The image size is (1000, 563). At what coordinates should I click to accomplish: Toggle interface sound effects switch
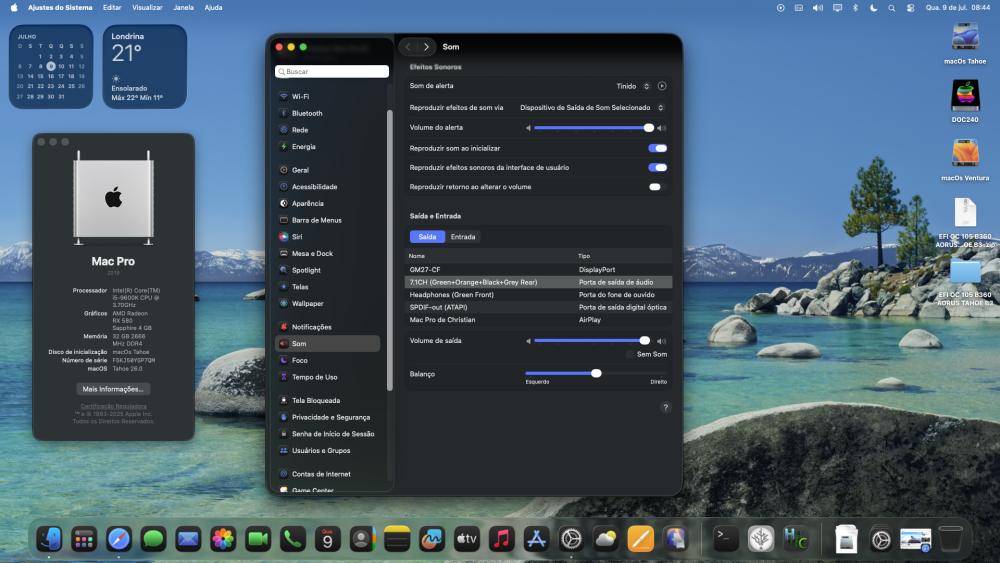658,168
